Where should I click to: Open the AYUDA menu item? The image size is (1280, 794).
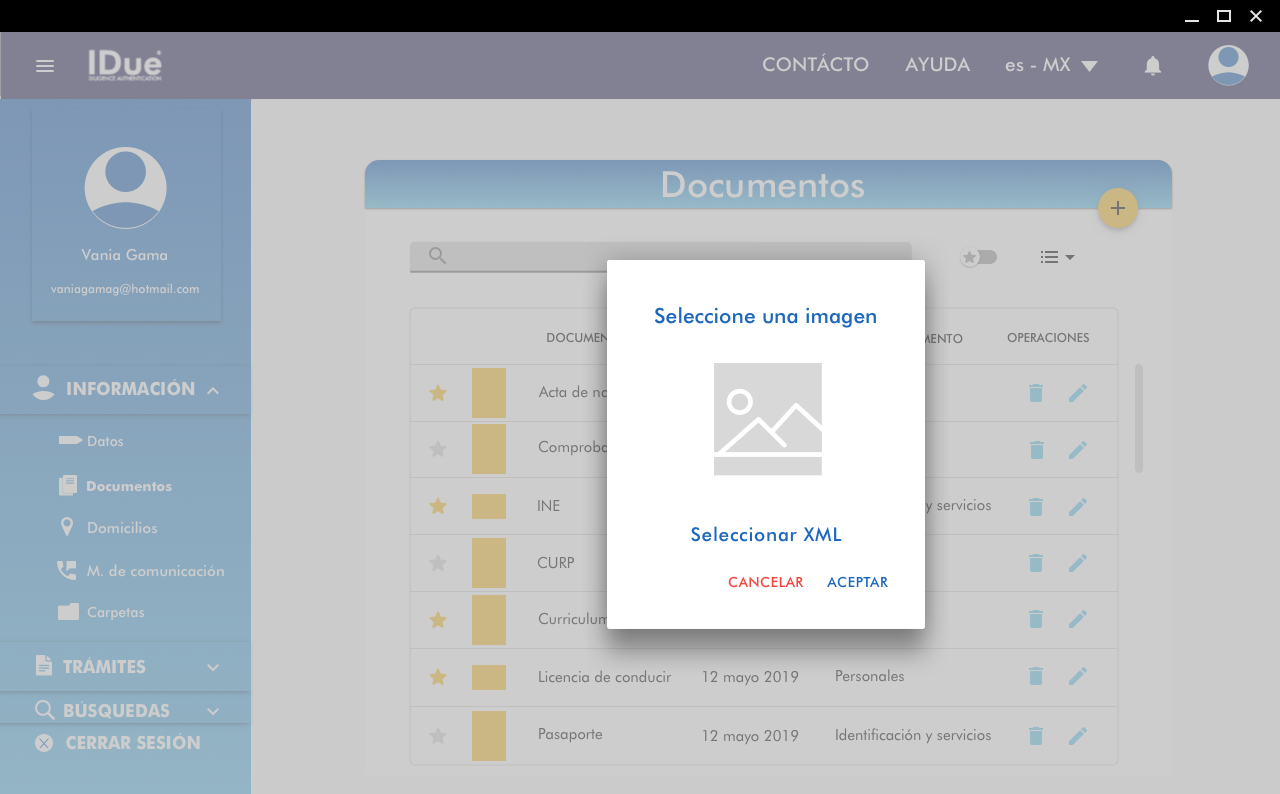click(937, 65)
